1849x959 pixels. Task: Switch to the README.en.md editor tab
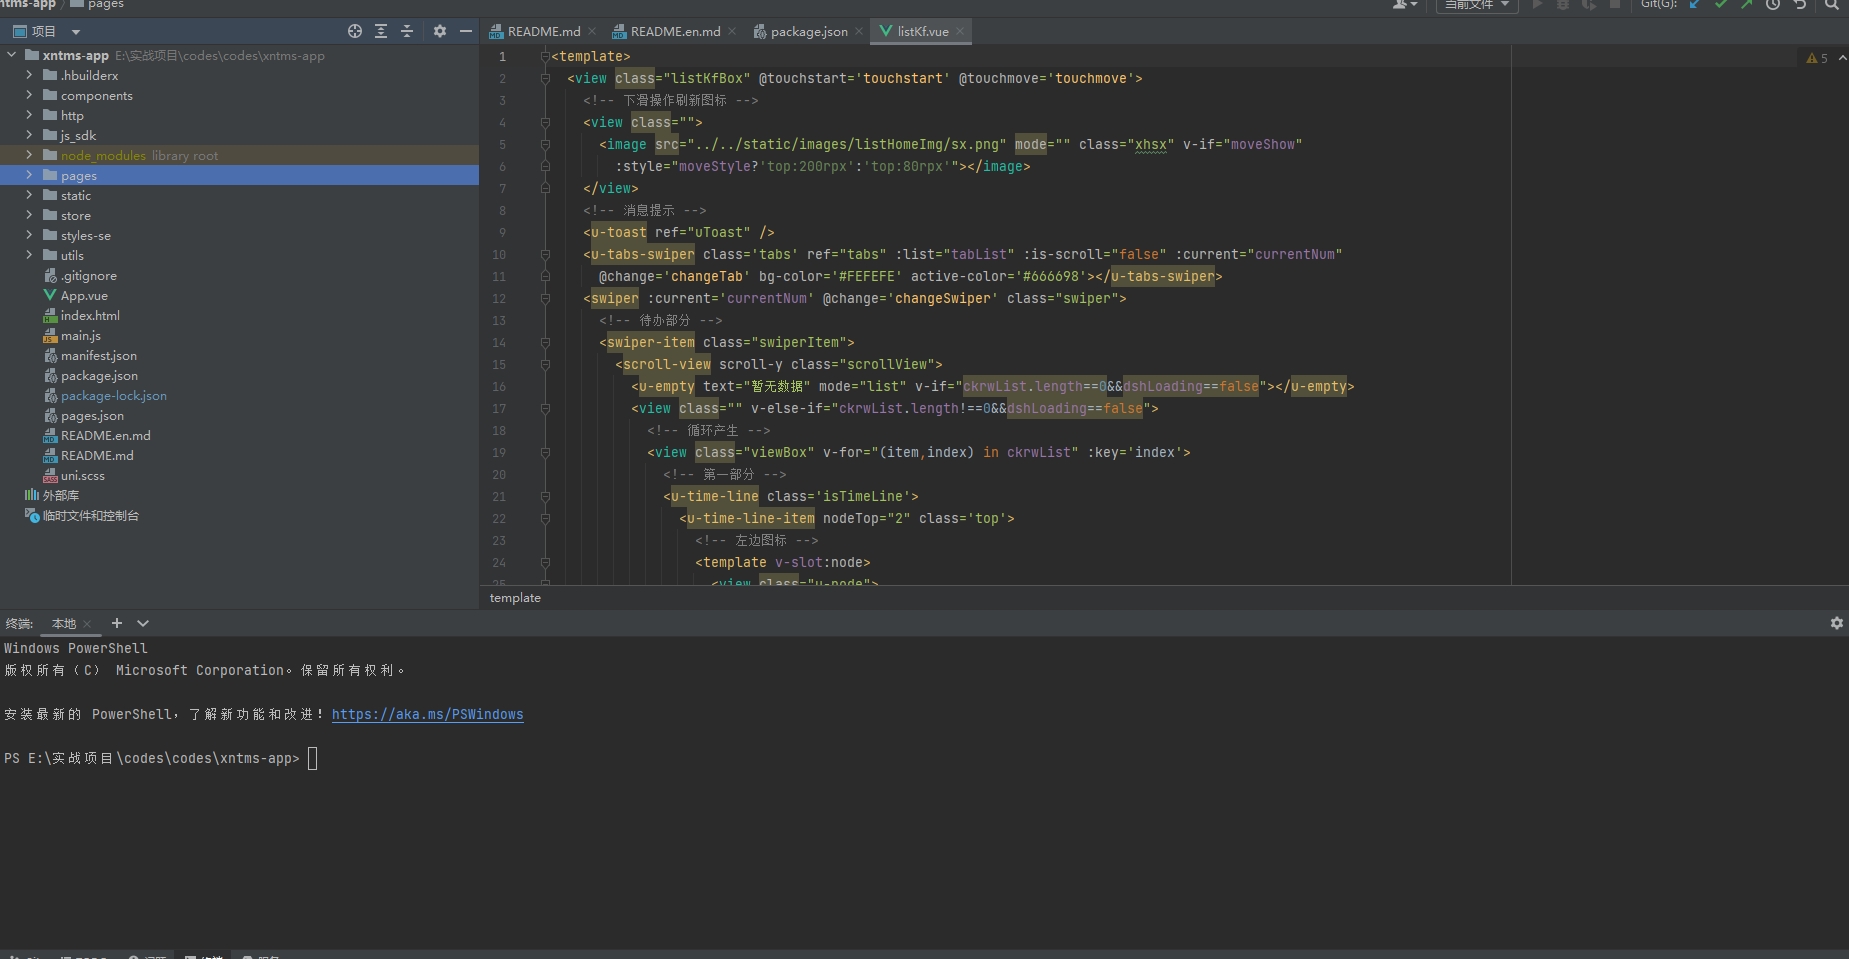(x=675, y=31)
